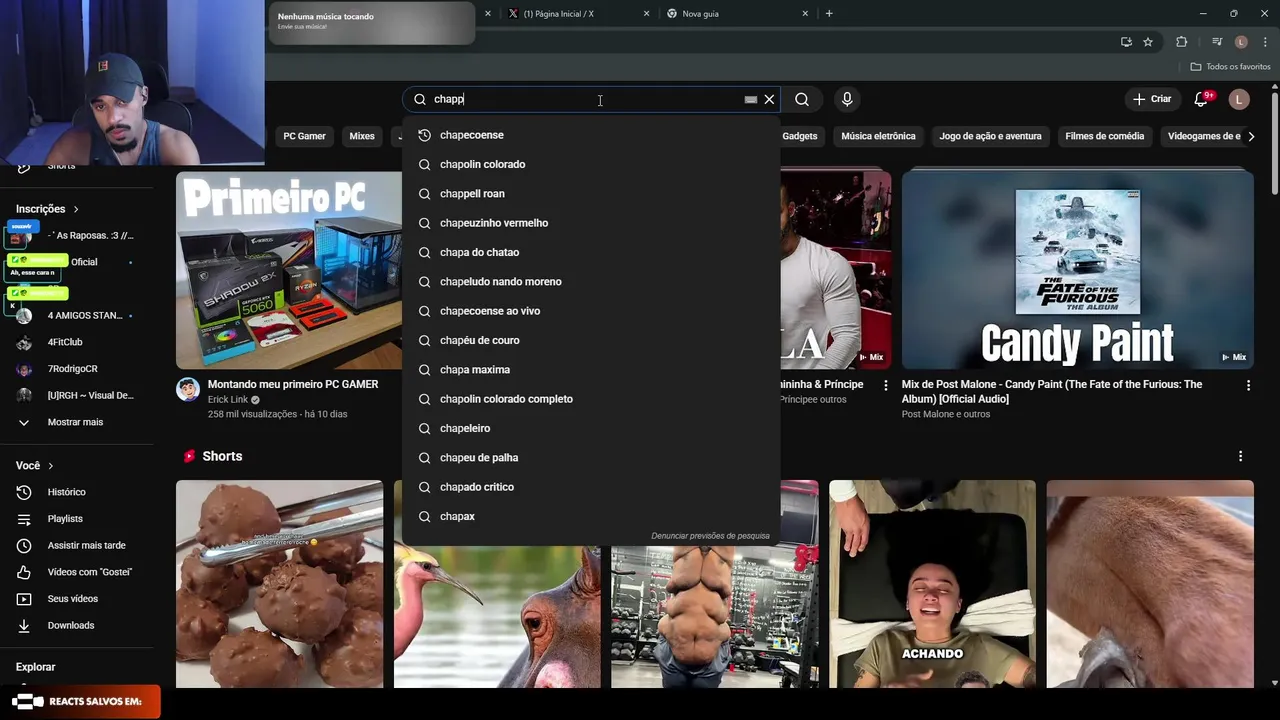Open Erick Link channel avatar
Image resolution: width=1280 pixels, height=720 pixels.
[188, 389]
